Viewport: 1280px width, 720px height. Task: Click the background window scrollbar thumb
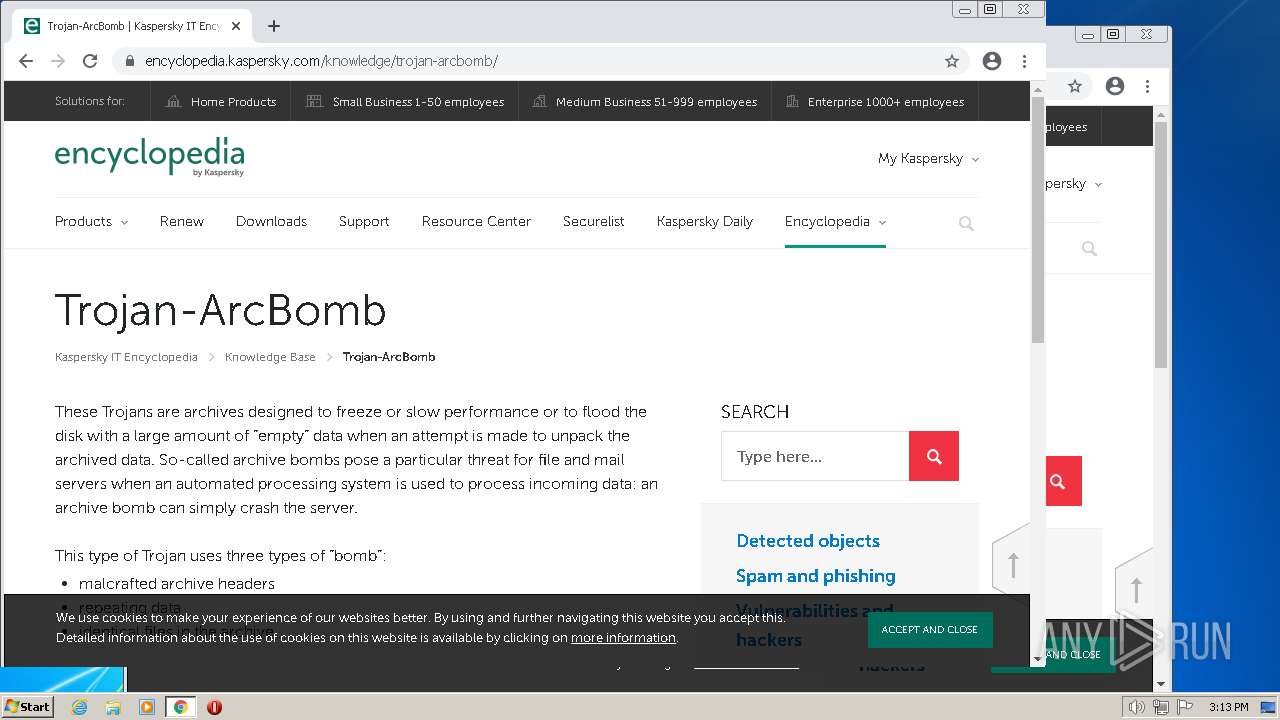1161,245
